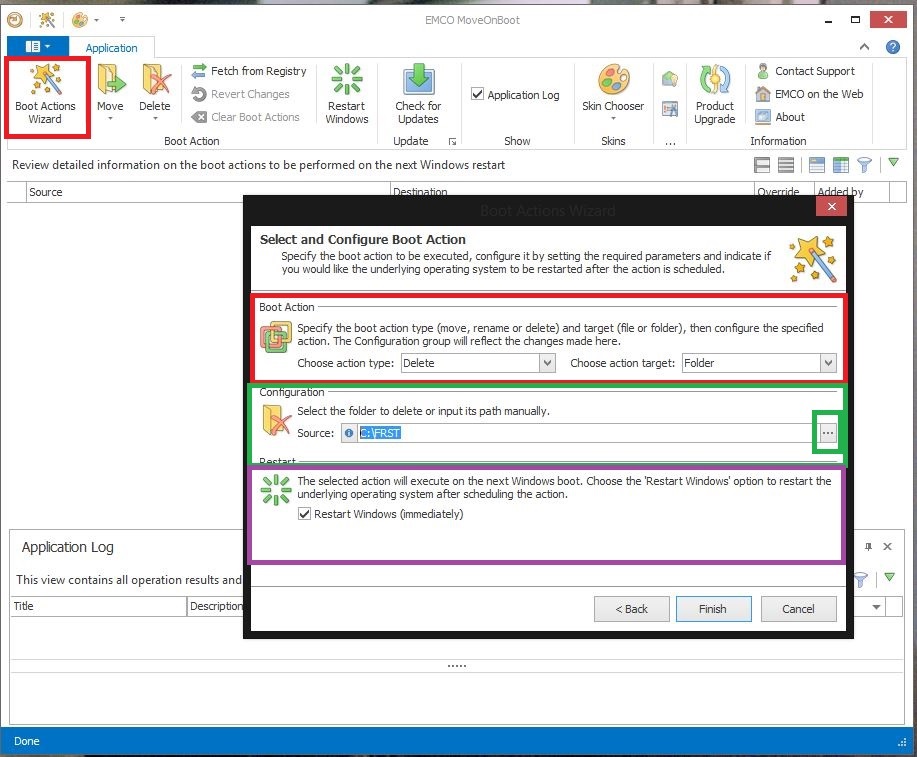Toggle the Application Log checkbox

pyautogui.click(x=477, y=94)
